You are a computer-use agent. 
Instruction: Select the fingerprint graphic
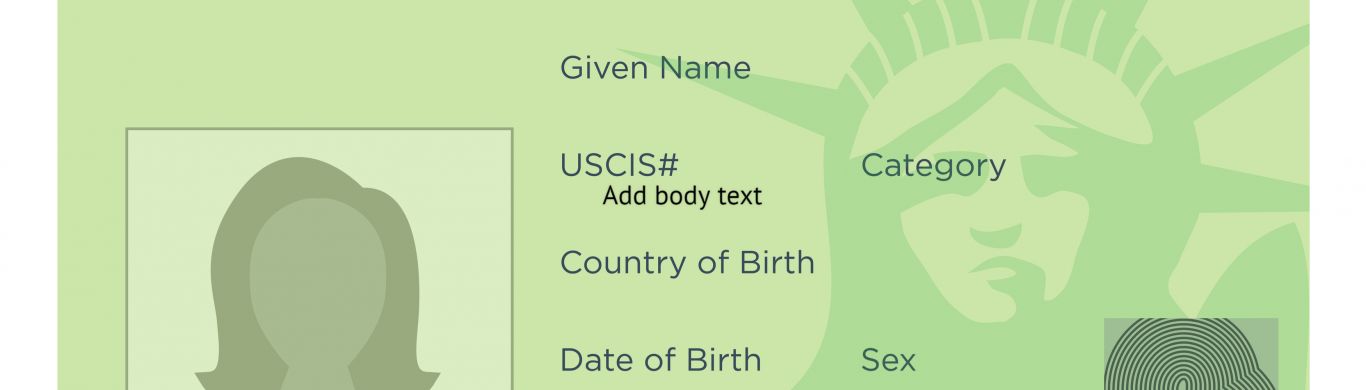pyautogui.click(x=1191, y=354)
